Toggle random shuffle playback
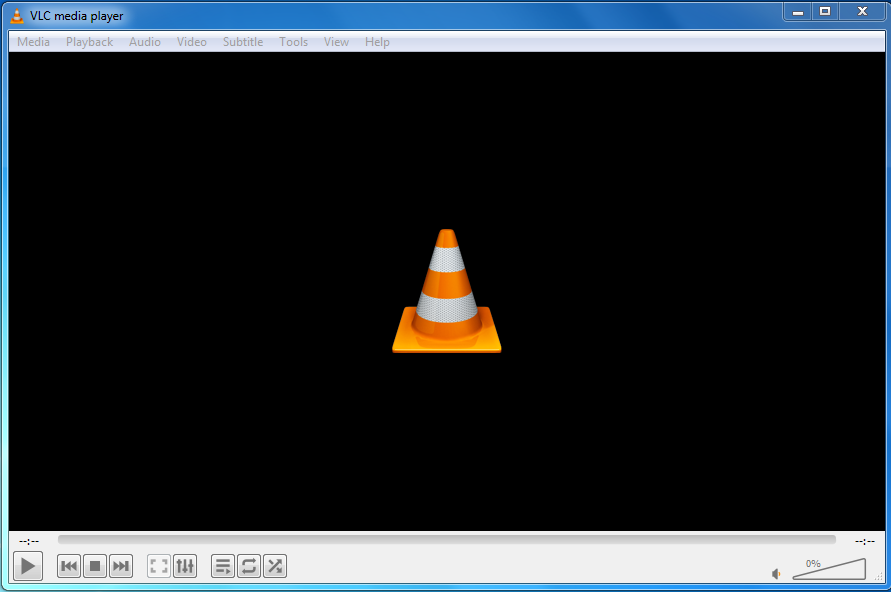Image resolution: width=891 pixels, height=592 pixels. click(x=275, y=567)
